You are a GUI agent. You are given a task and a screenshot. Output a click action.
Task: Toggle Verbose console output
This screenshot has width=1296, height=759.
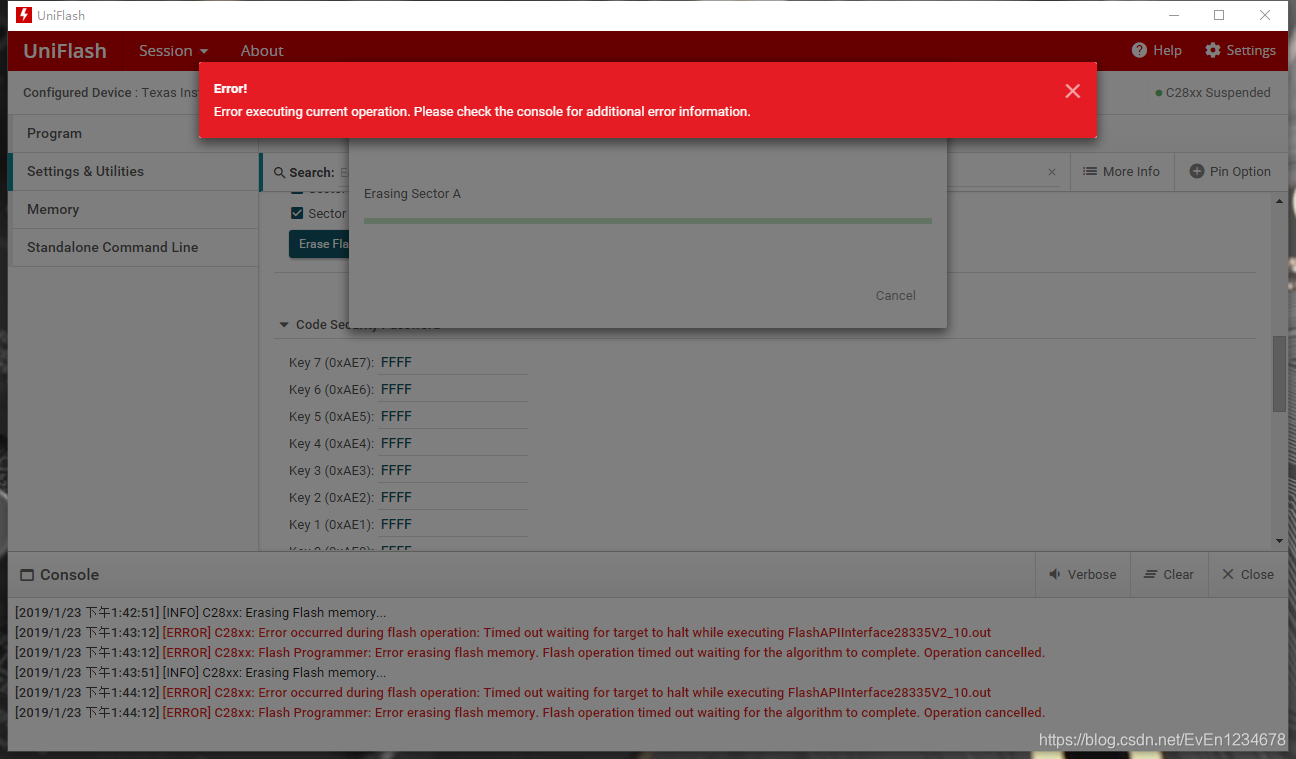point(1082,574)
